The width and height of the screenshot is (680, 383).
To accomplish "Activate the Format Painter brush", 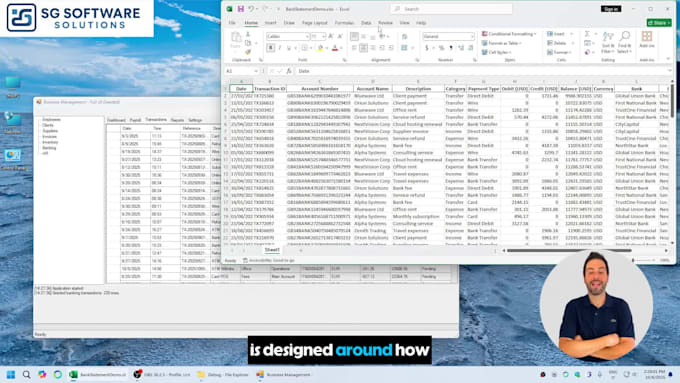I will pos(248,52).
